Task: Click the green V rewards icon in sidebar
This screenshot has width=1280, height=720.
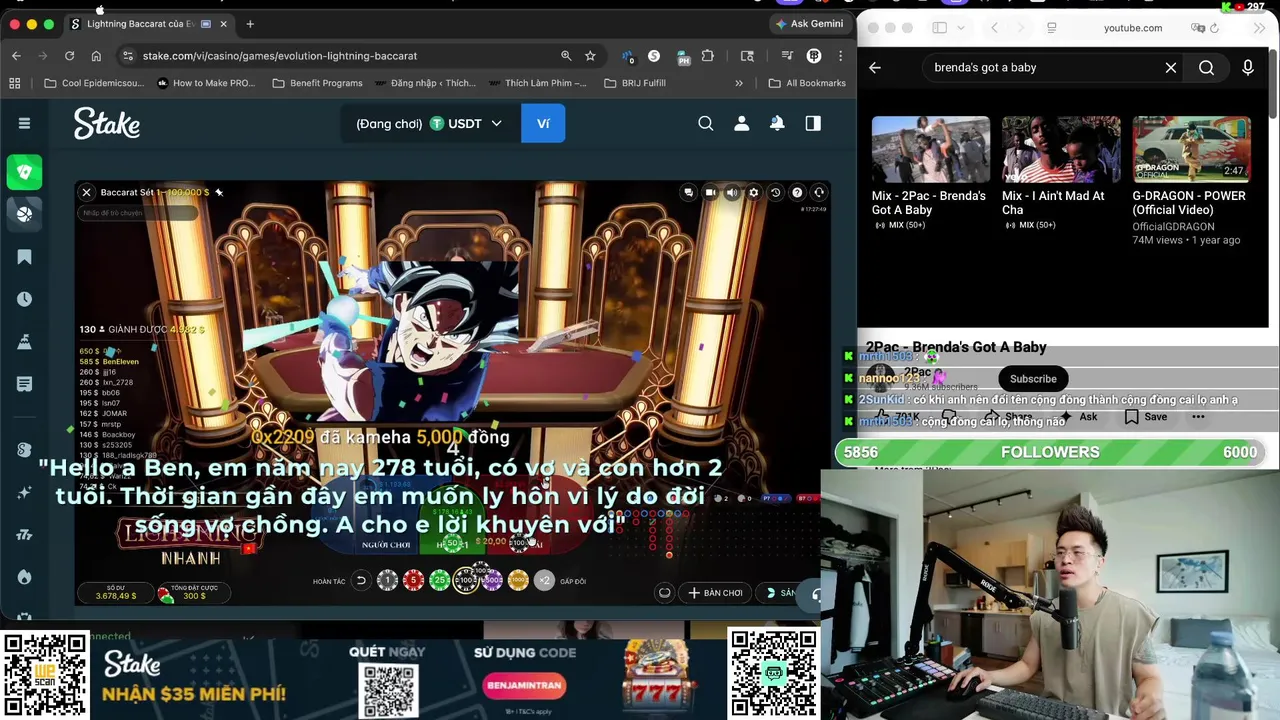Action: tap(24, 172)
